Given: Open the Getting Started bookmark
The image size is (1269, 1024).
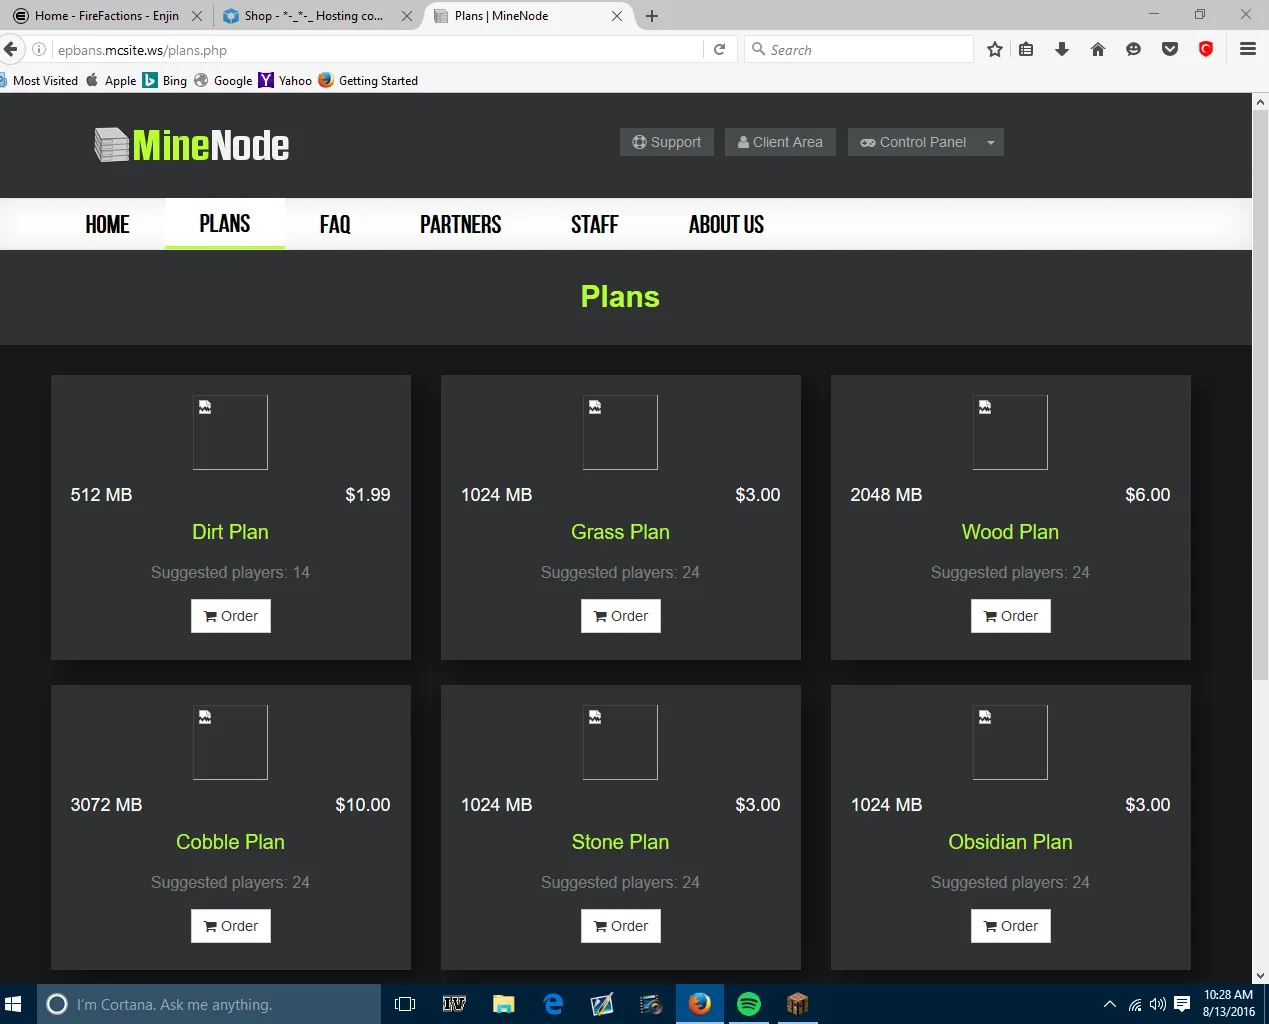Looking at the screenshot, I should pos(368,81).
